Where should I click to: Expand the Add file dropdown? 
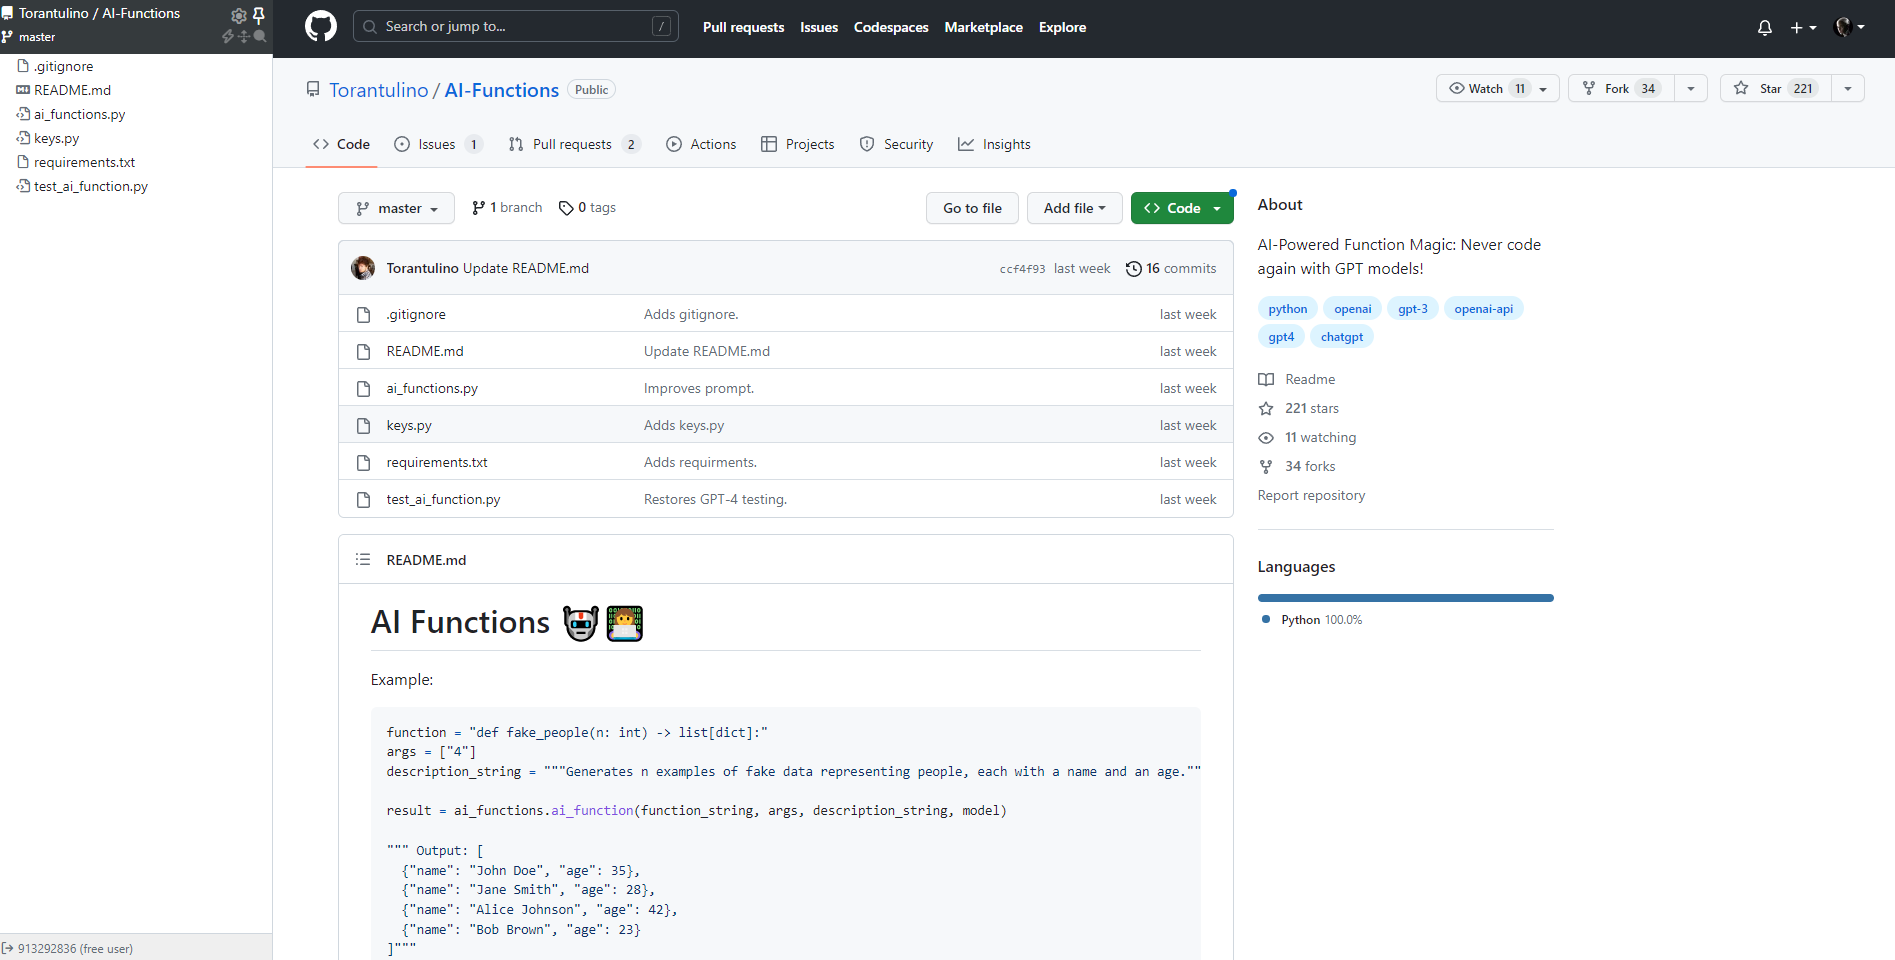point(1074,208)
